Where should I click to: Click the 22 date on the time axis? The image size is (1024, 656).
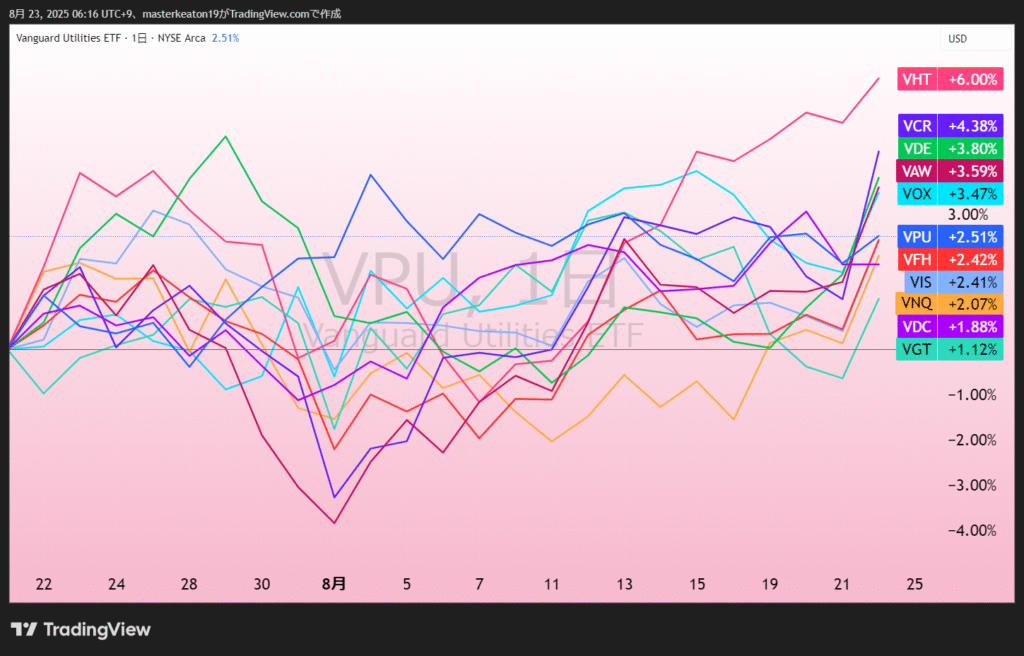[x=44, y=583]
